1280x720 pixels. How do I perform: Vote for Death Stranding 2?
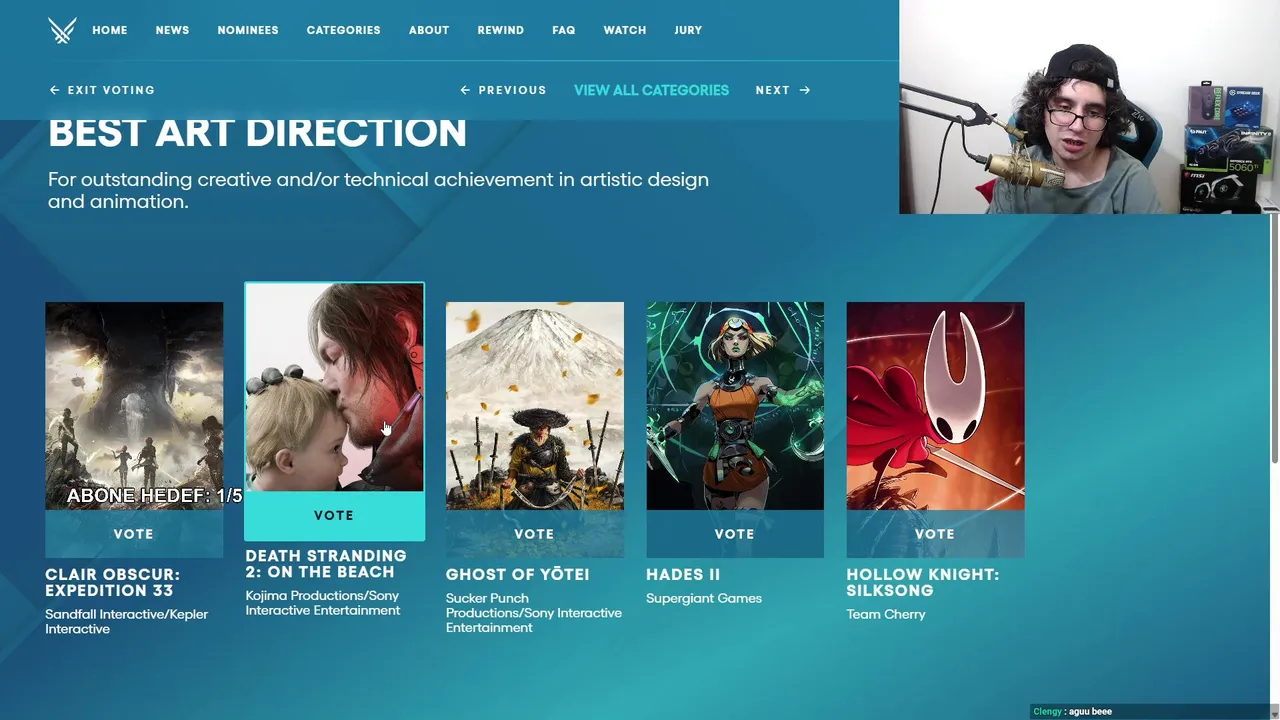[x=334, y=515]
